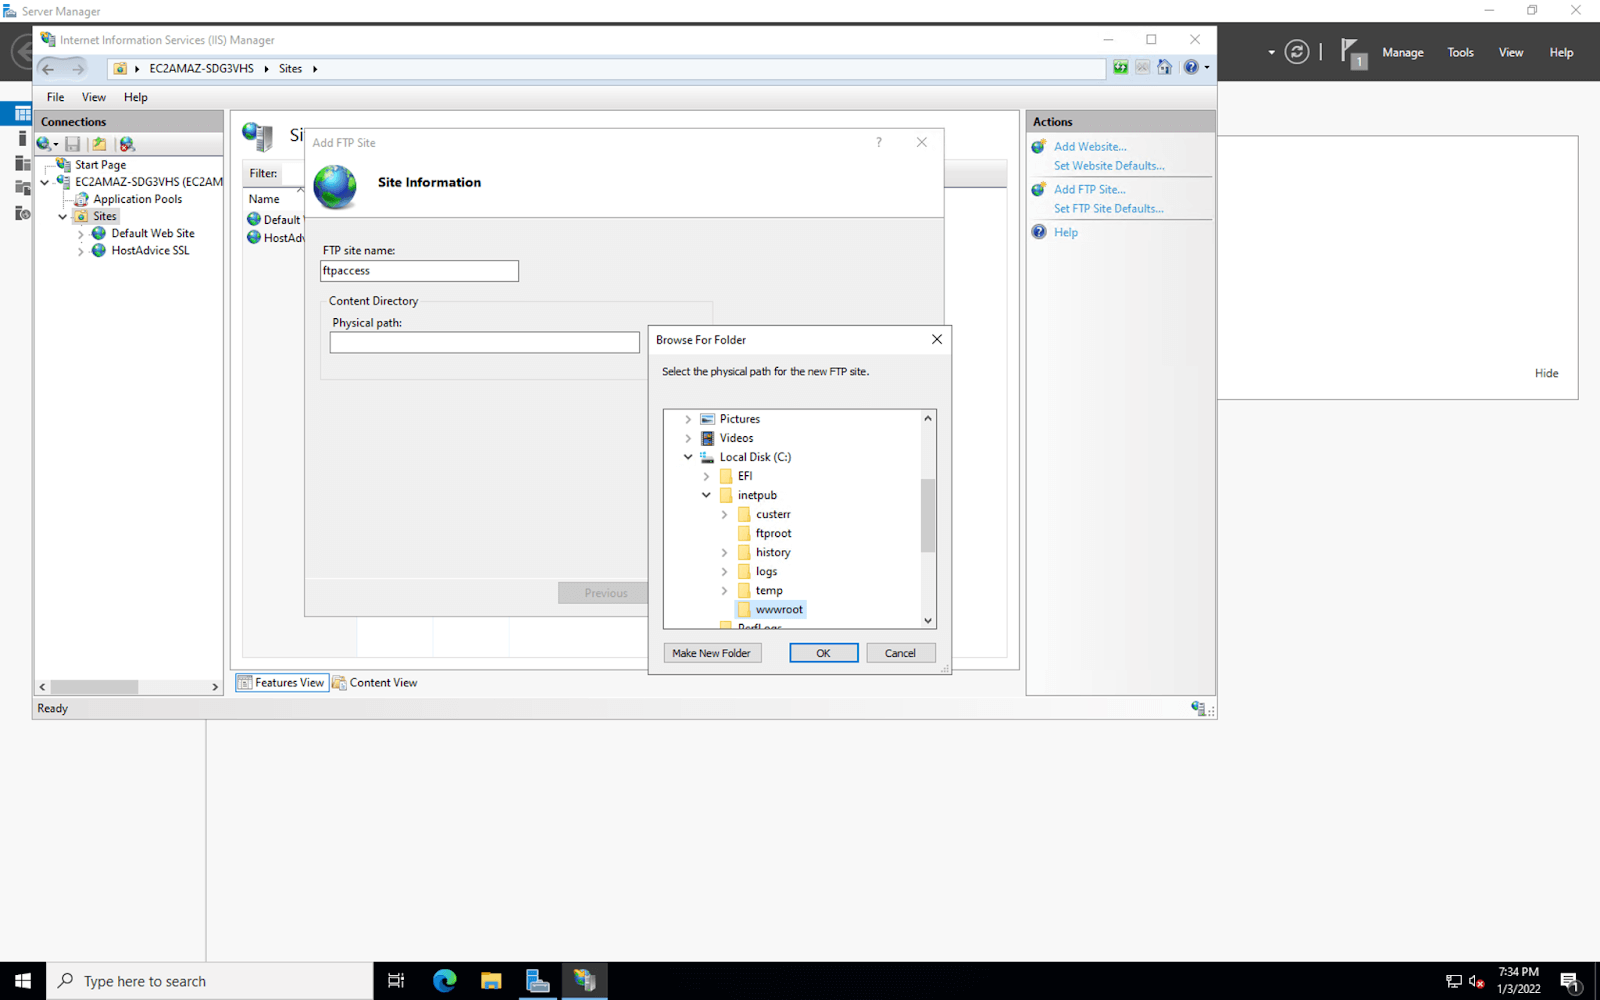1600x1000 pixels.
Task: Switch to Content View tab
Action: tap(375, 683)
